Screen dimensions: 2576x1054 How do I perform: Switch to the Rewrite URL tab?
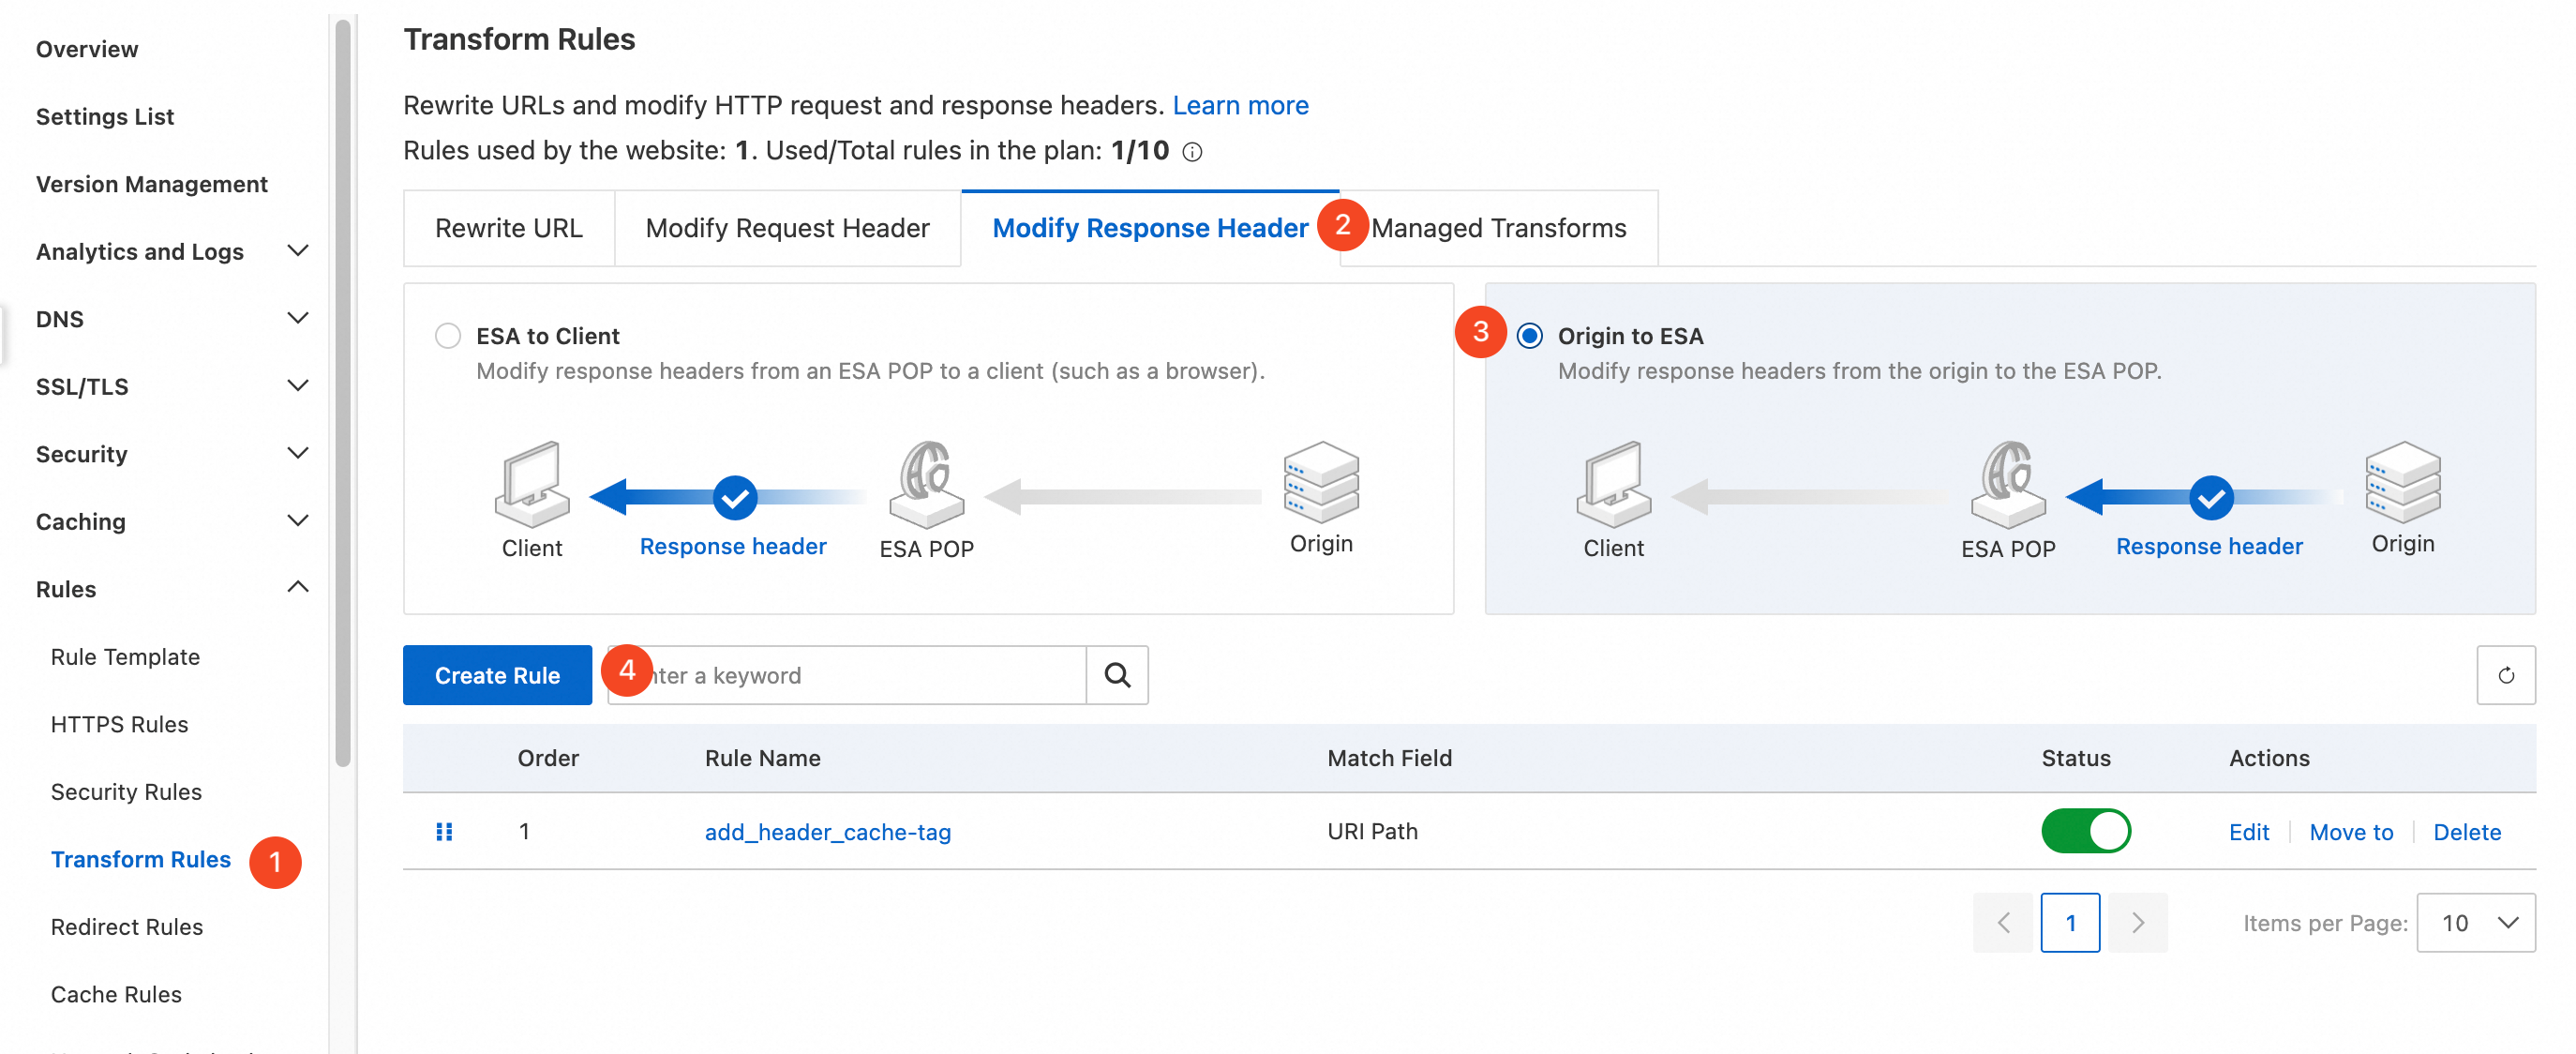(x=509, y=228)
